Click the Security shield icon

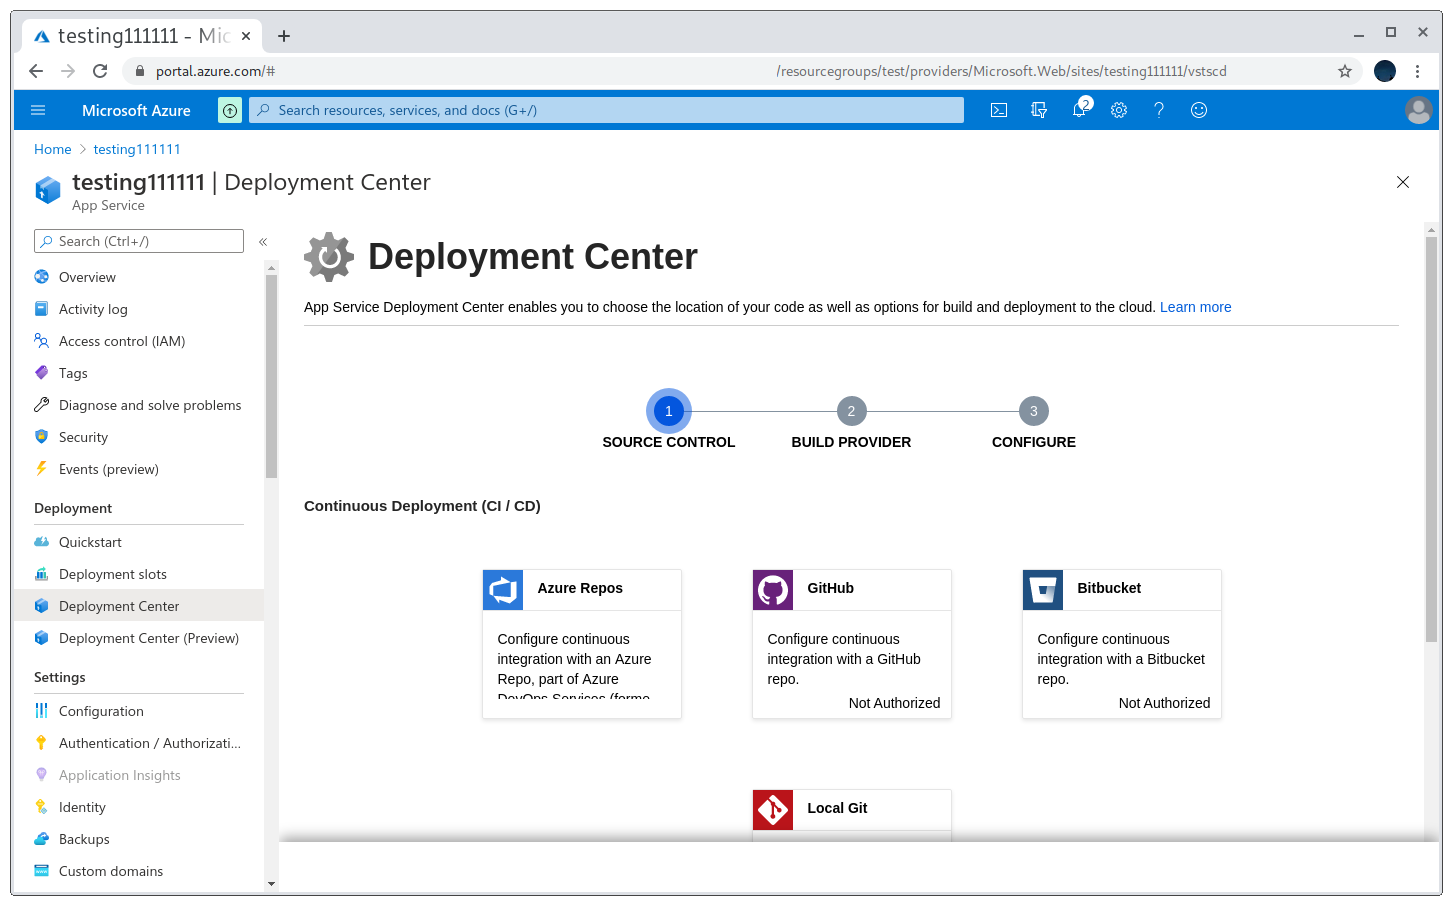click(41, 437)
